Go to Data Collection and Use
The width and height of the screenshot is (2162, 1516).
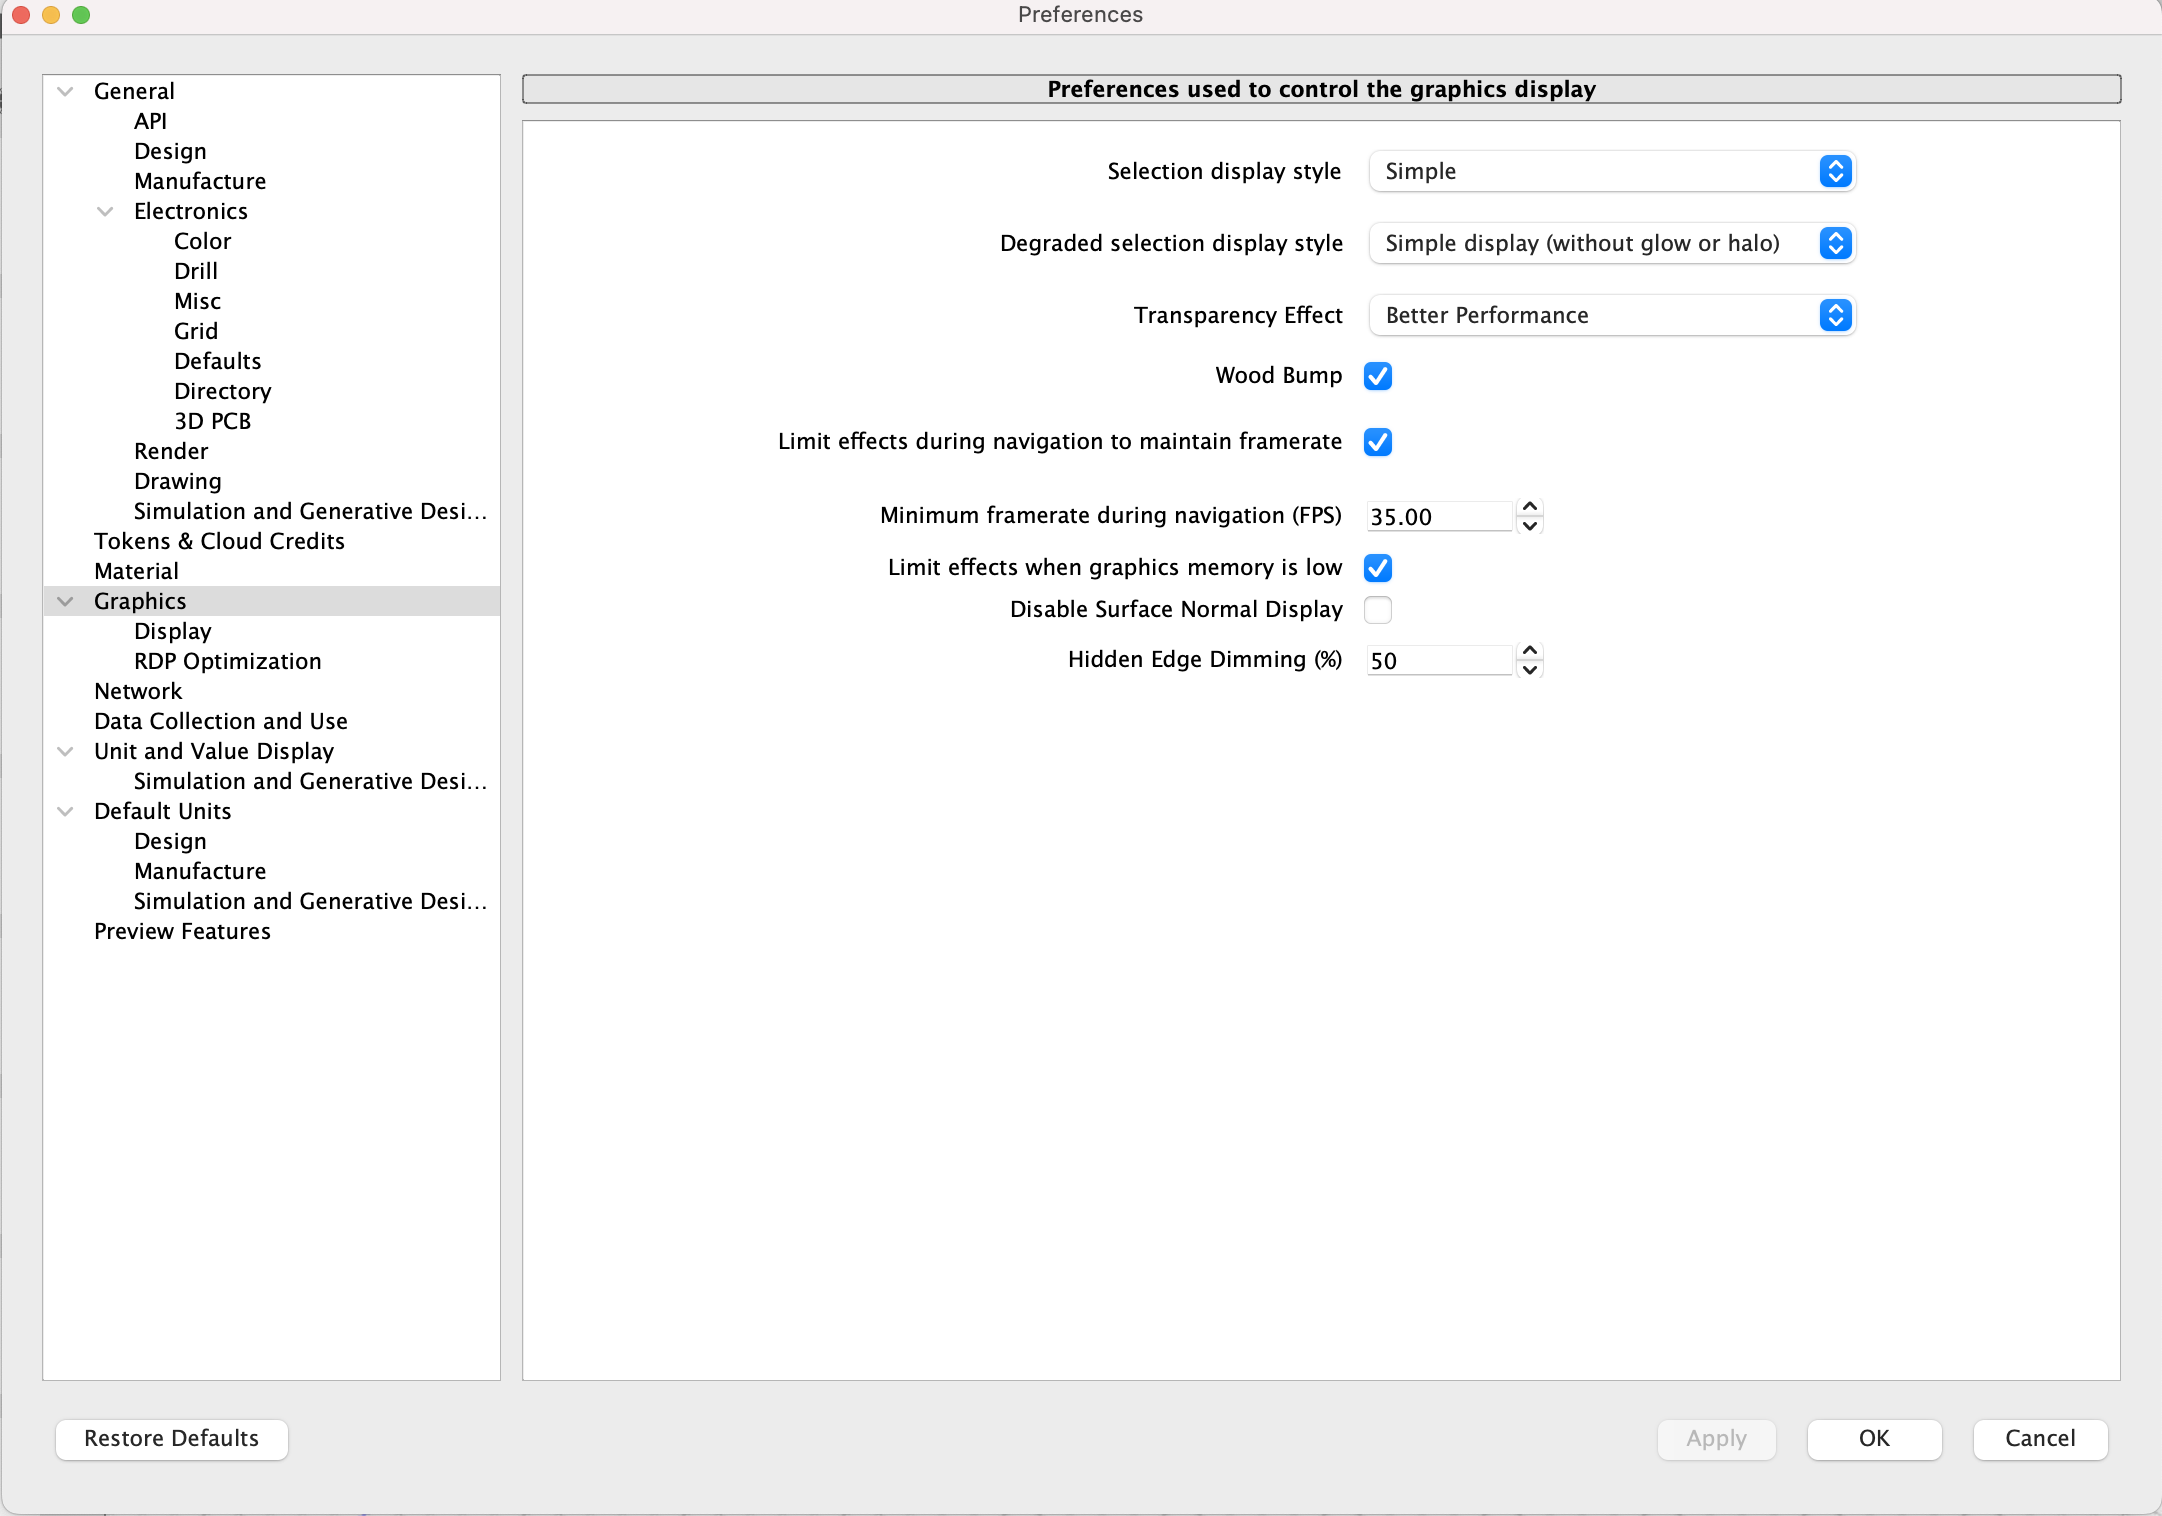(x=220, y=721)
